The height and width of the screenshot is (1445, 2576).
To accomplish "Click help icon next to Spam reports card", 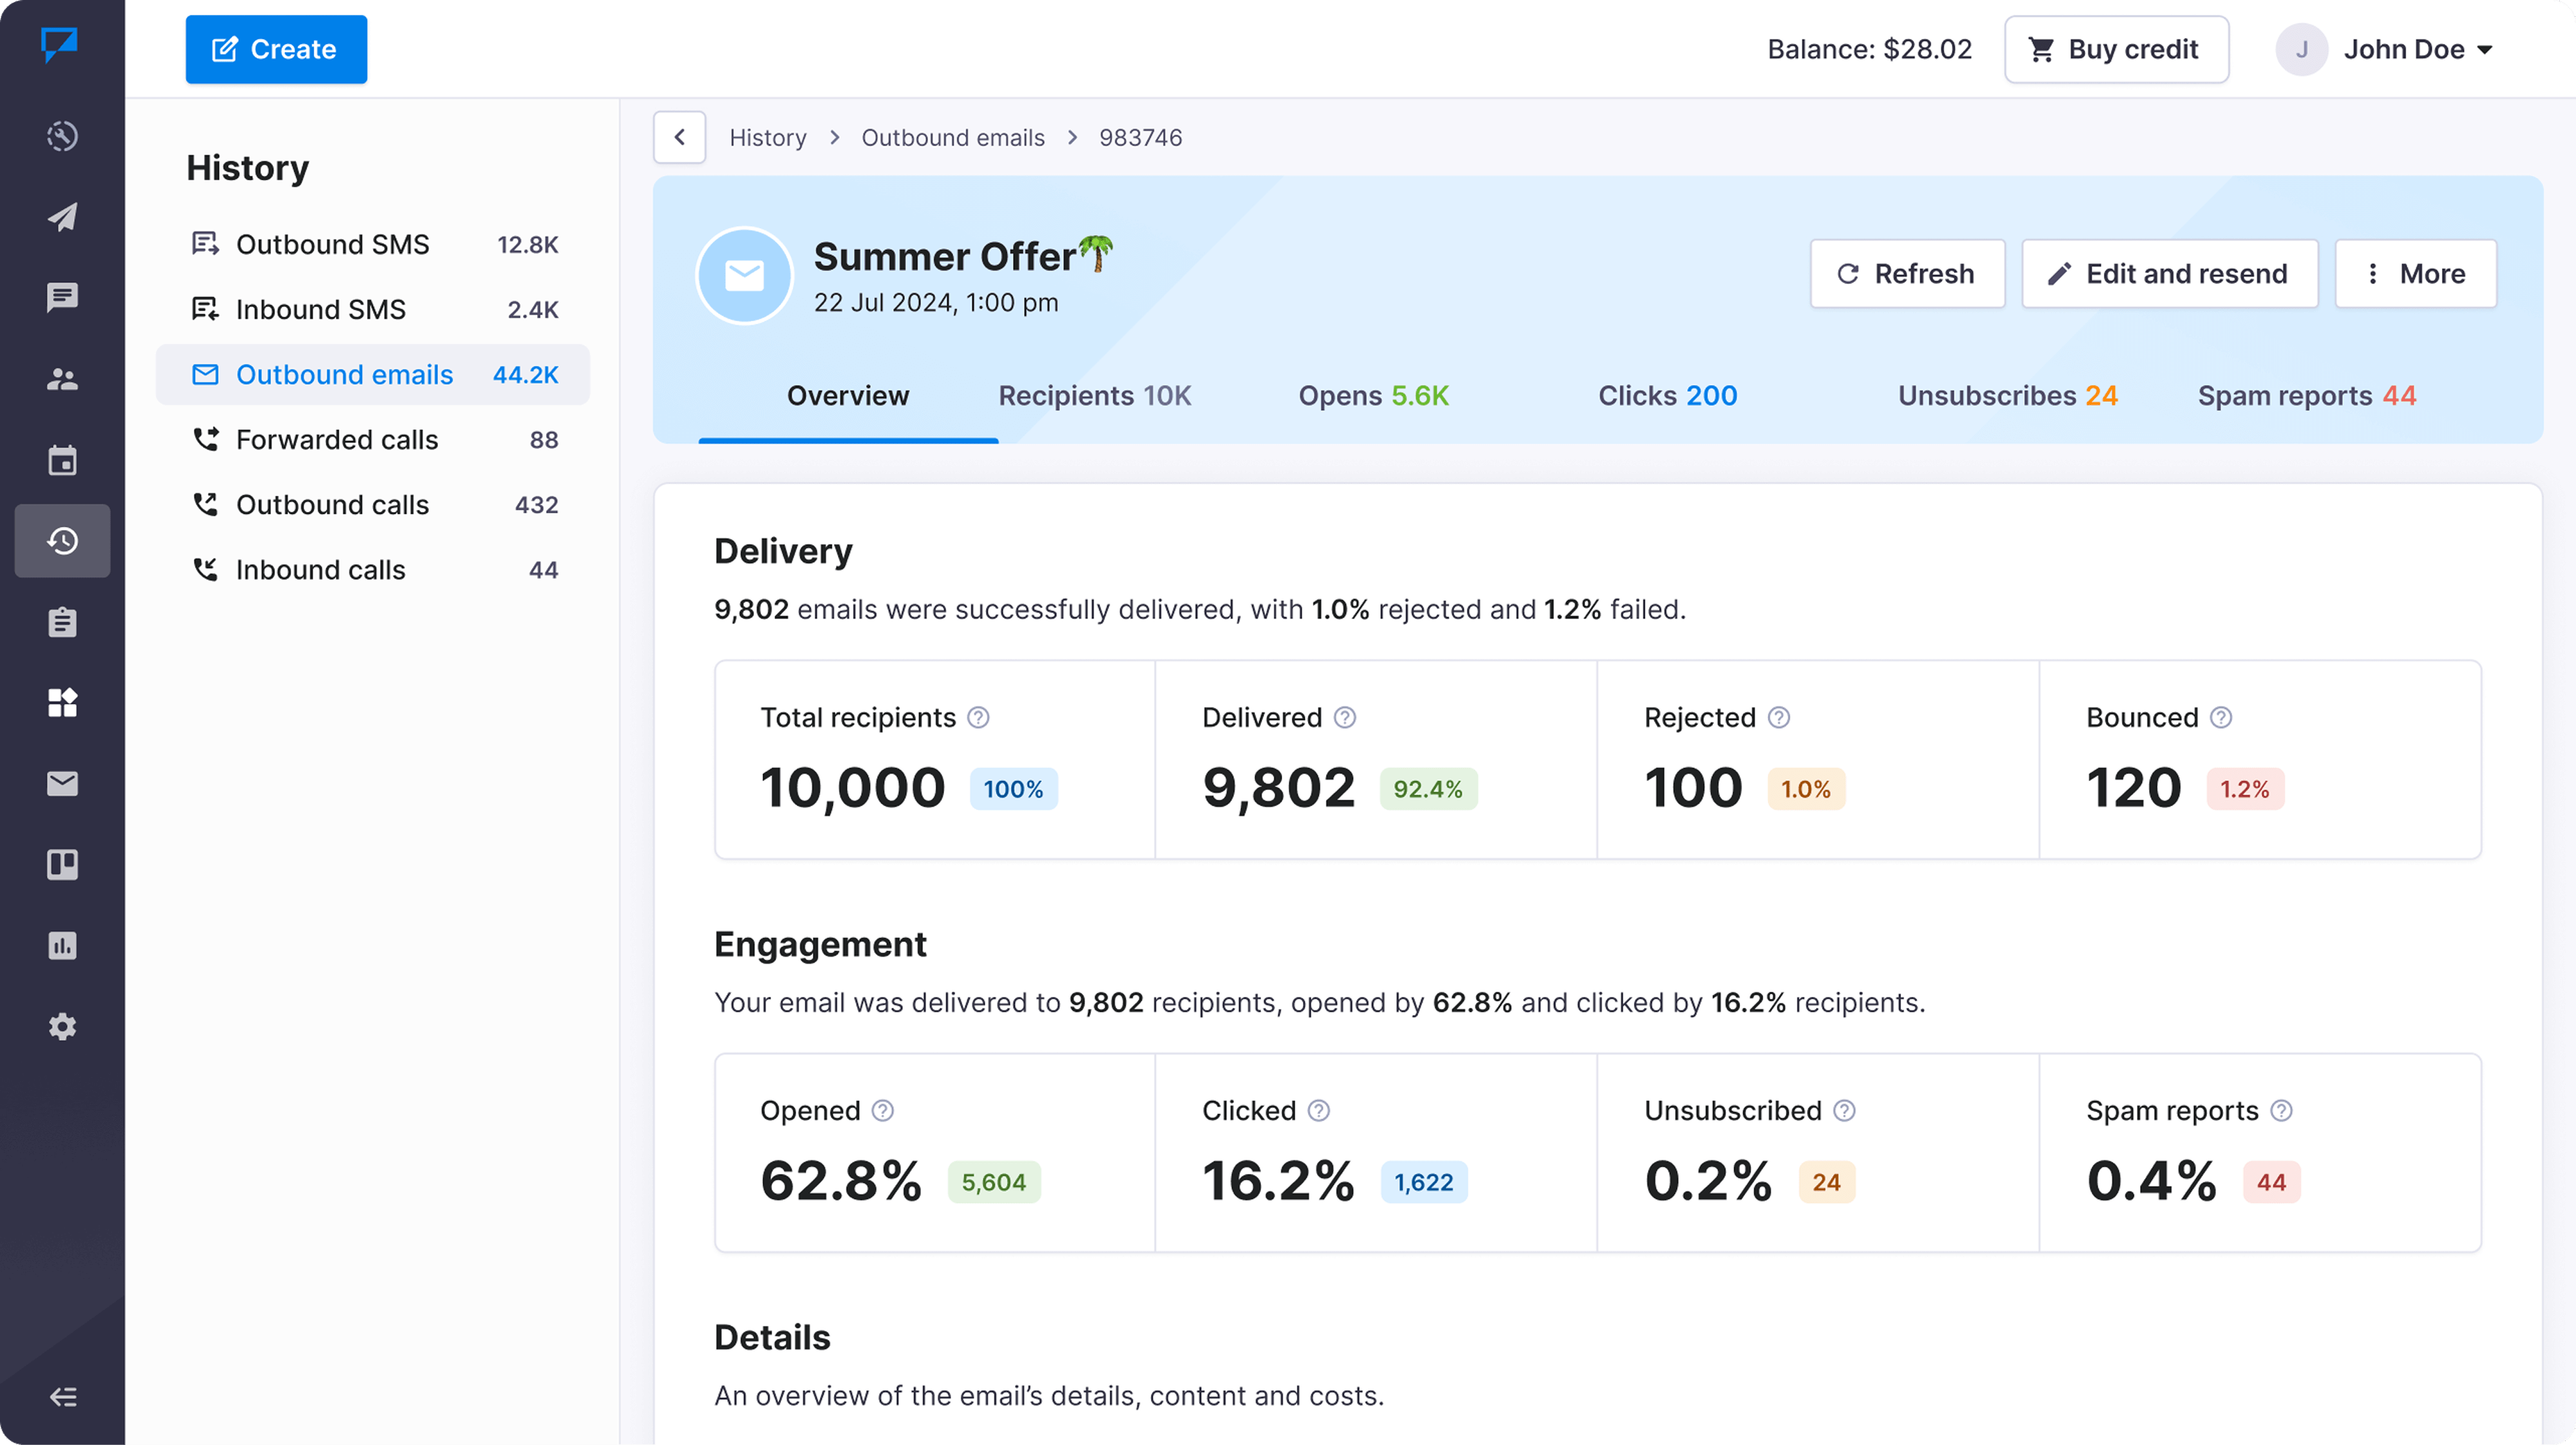I will [x=2281, y=1111].
